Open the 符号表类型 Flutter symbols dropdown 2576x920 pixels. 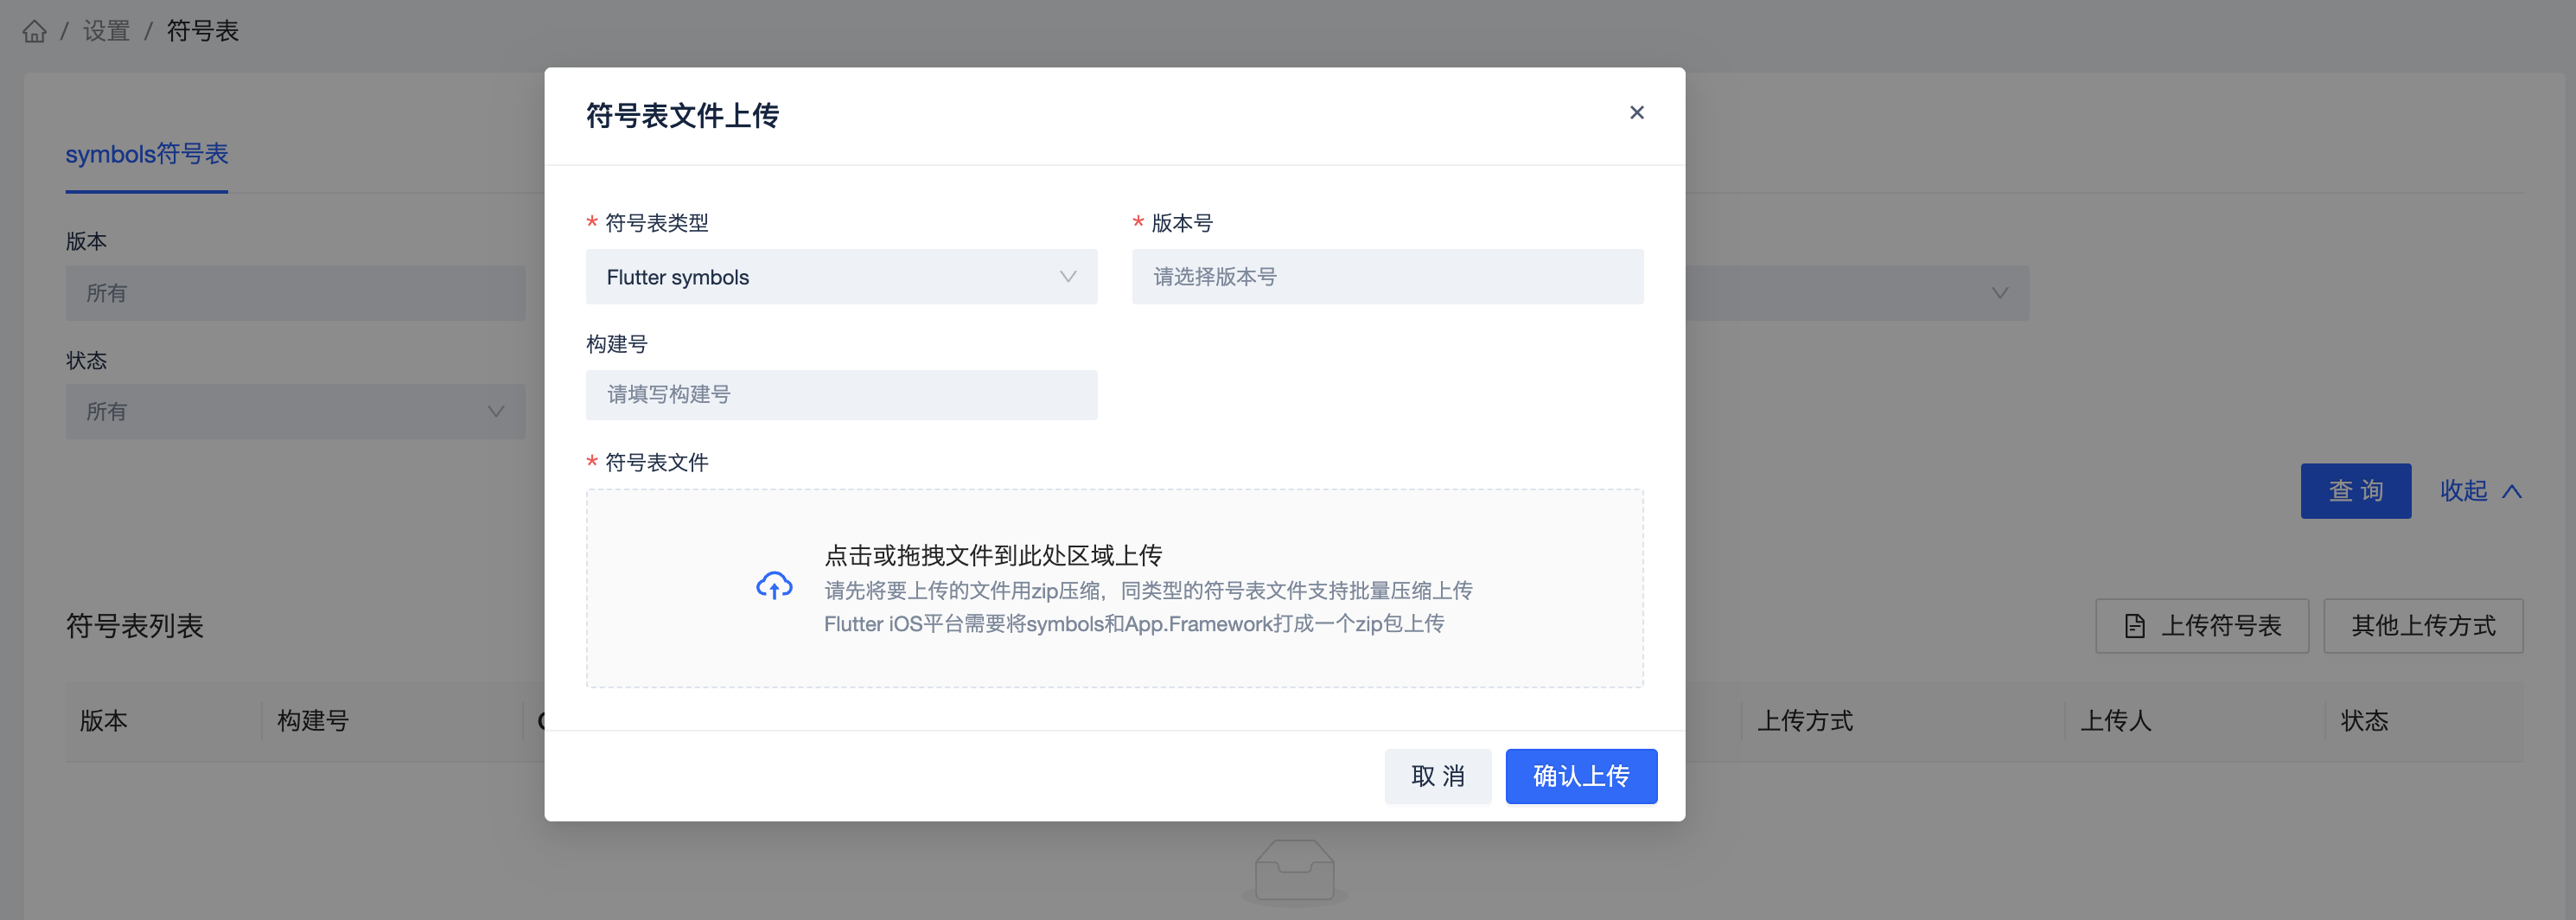tap(841, 277)
